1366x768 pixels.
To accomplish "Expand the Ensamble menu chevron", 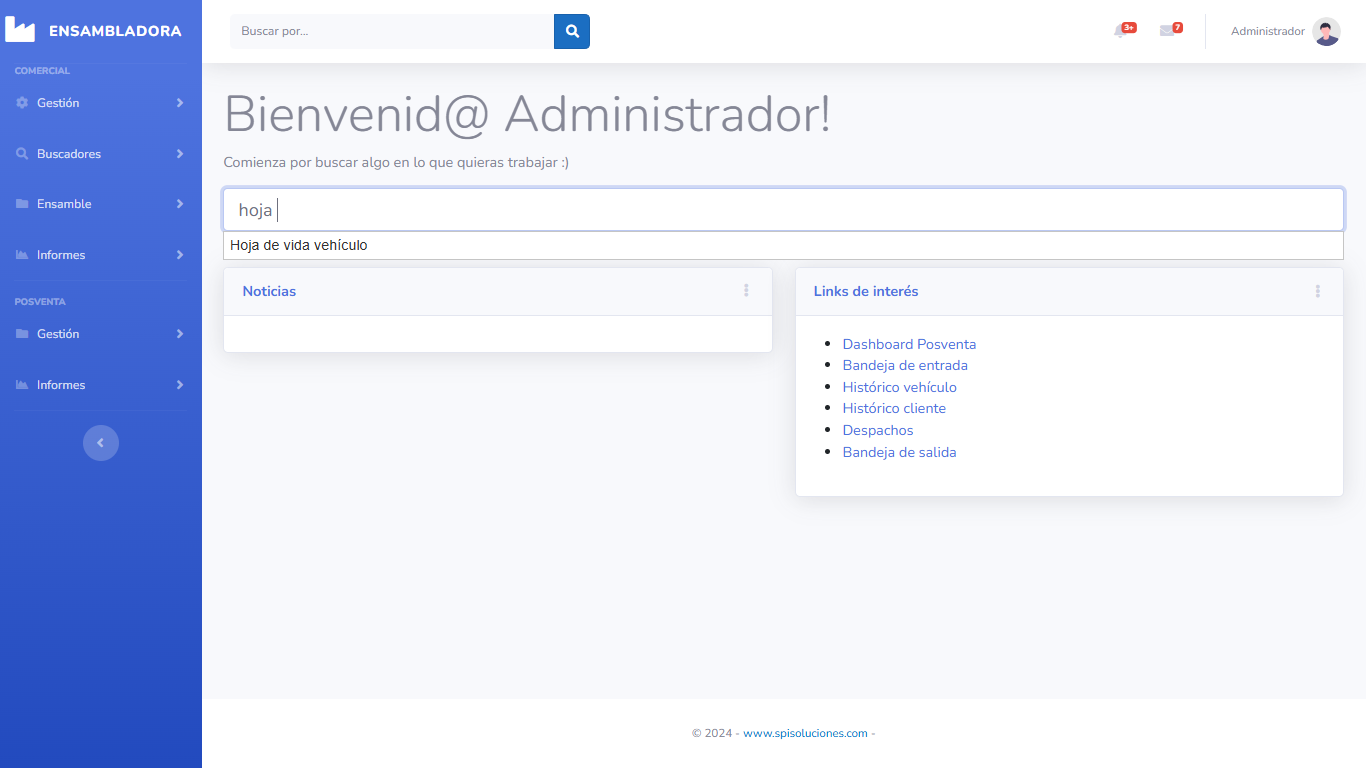I will click(180, 204).
